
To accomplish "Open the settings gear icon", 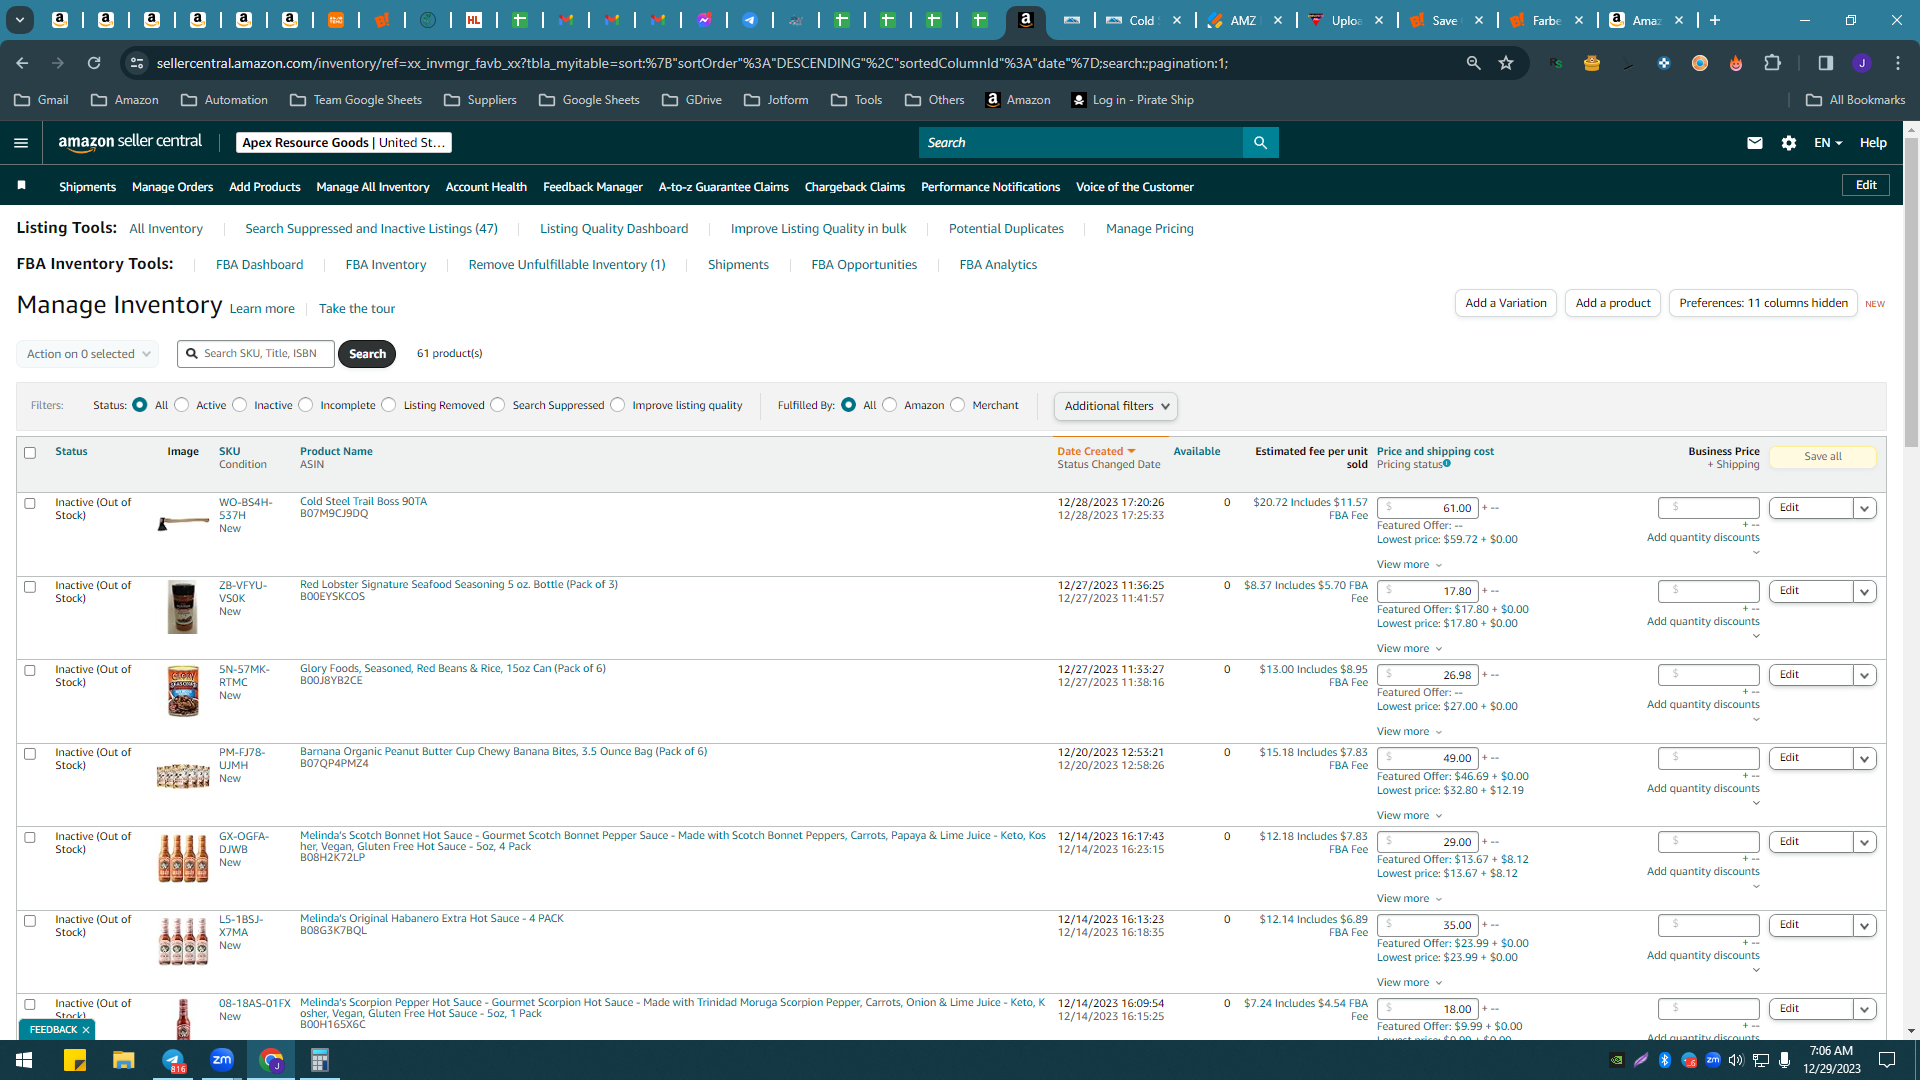I will (1789, 143).
